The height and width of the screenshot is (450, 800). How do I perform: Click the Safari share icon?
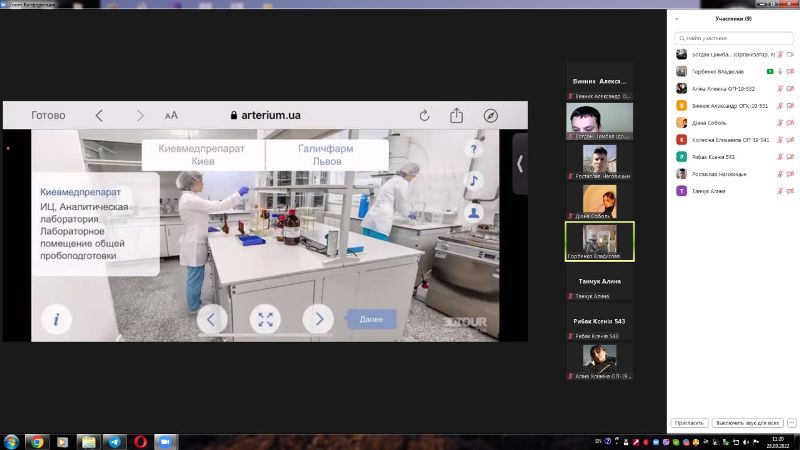tap(456, 115)
